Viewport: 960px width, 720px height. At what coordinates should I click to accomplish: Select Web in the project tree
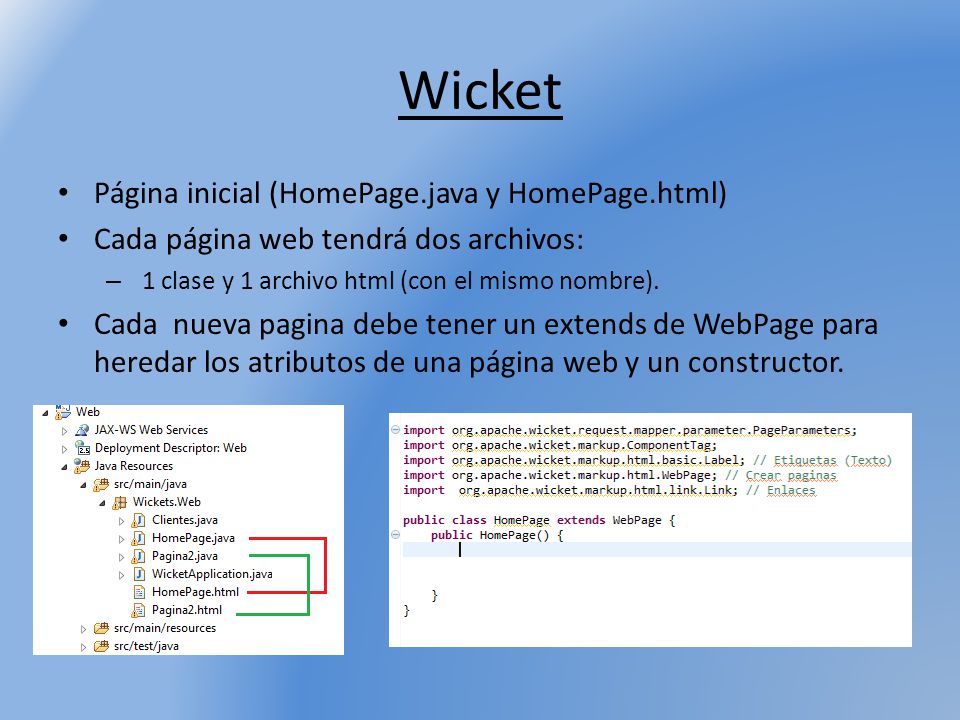tap(88, 412)
